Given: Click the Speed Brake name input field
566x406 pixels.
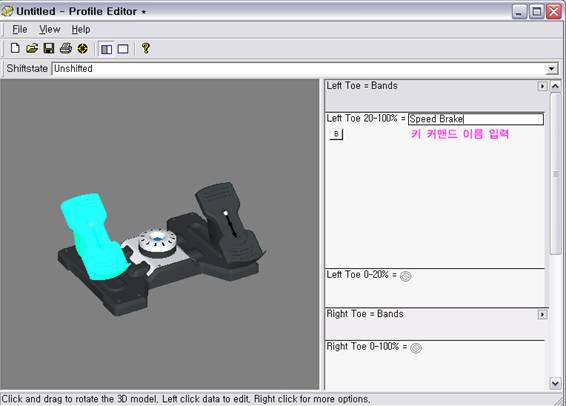Looking at the screenshot, I should click(476, 119).
